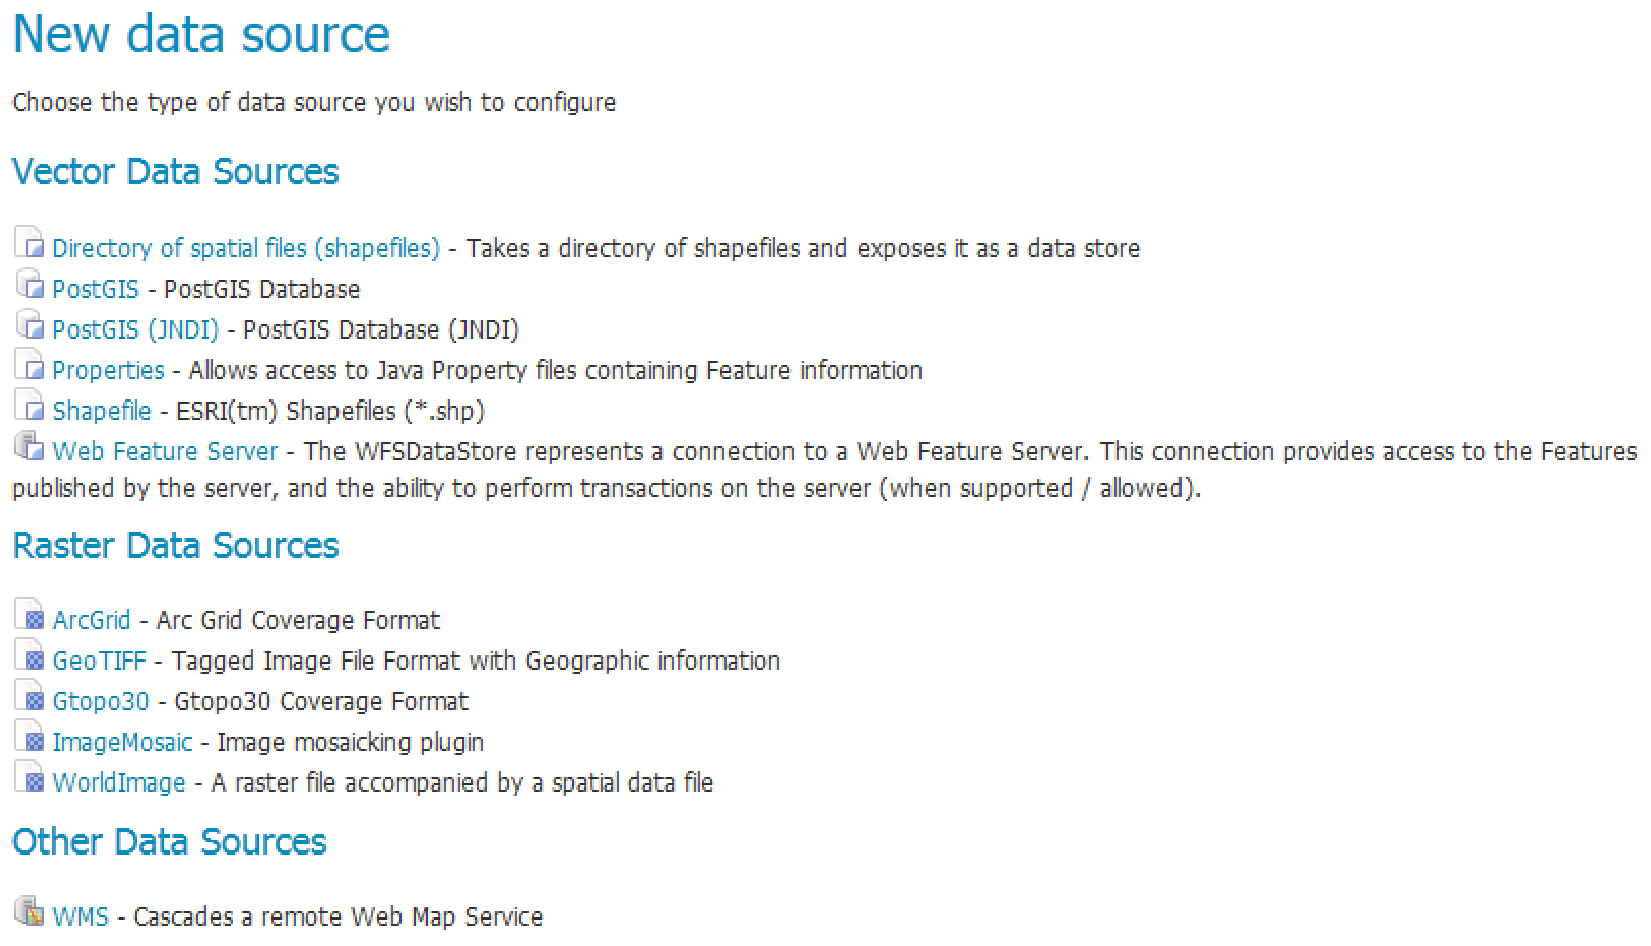Select the WMS data source link

click(80, 916)
